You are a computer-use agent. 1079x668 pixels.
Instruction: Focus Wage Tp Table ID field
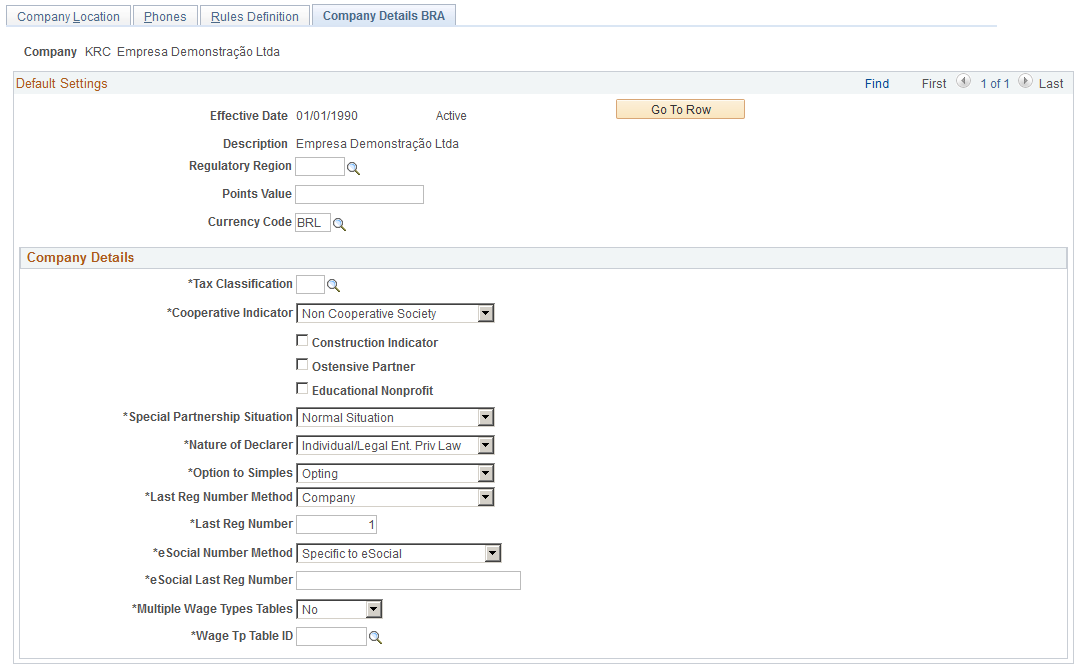pos(332,636)
